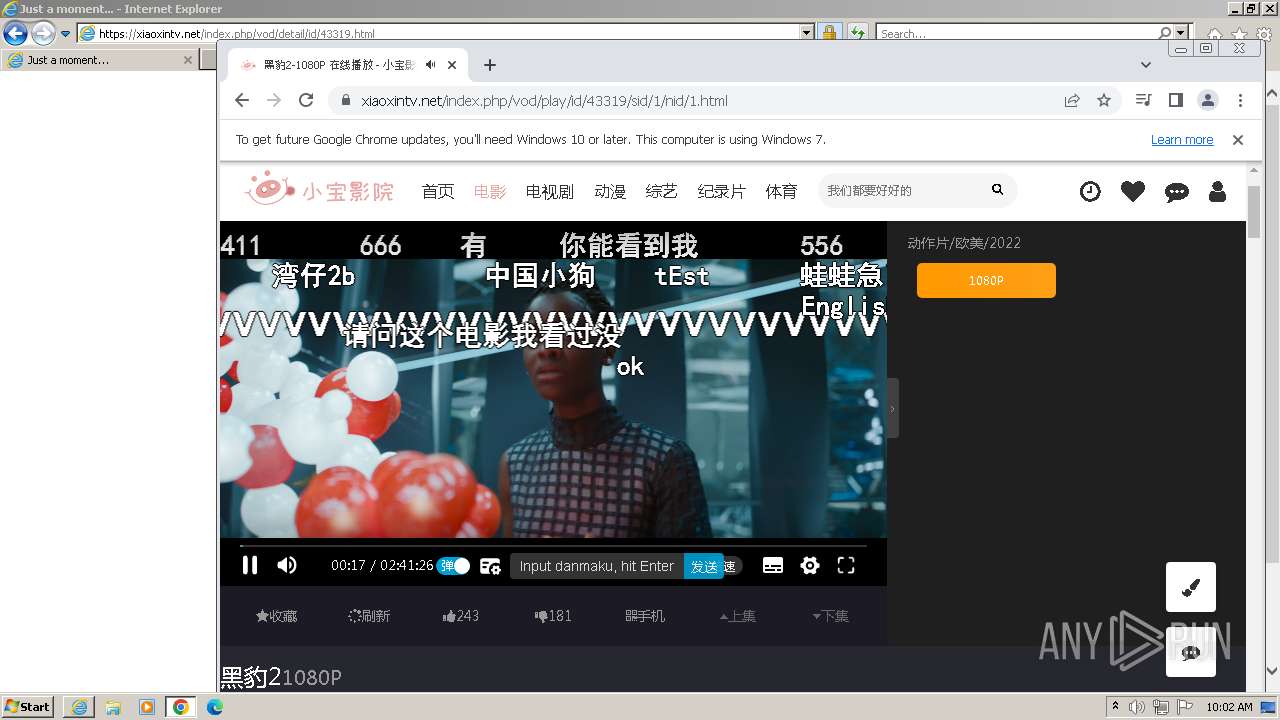Open Chrome profile avatar
The width and height of the screenshot is (1280, 720).
coord(1208,100)
